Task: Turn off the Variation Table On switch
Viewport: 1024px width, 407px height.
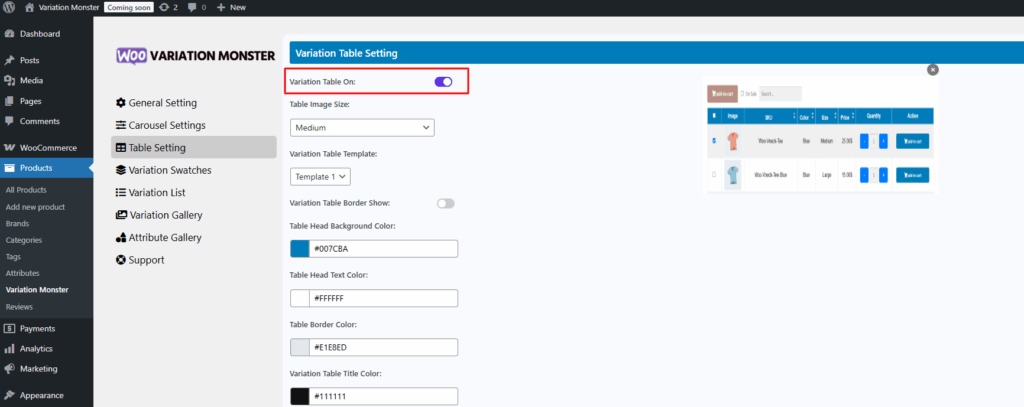Action: pos(443,82)
